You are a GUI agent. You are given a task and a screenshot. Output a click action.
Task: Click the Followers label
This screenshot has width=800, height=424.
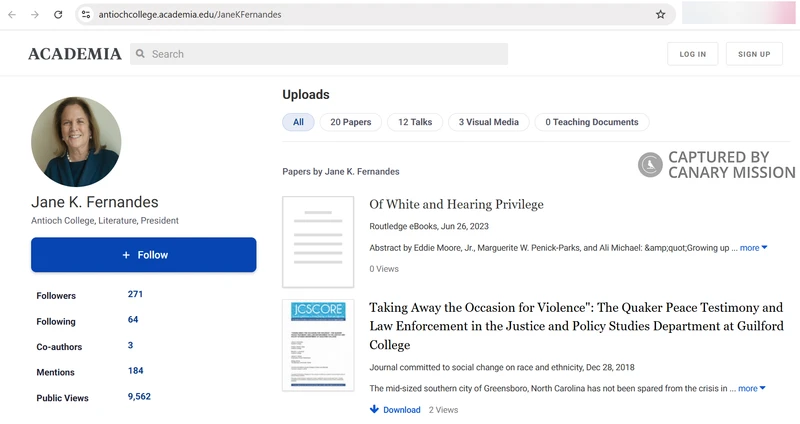pos(56,295)
